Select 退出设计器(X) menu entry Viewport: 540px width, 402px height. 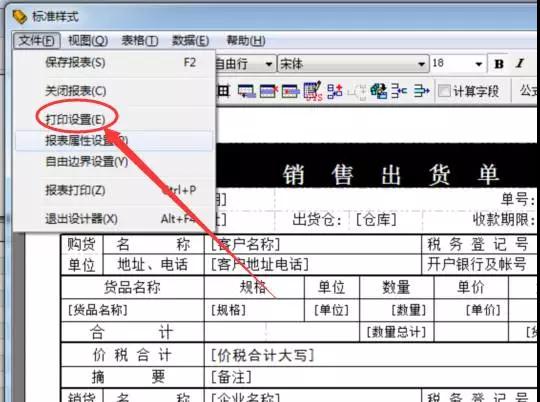[x=81, y=218]
